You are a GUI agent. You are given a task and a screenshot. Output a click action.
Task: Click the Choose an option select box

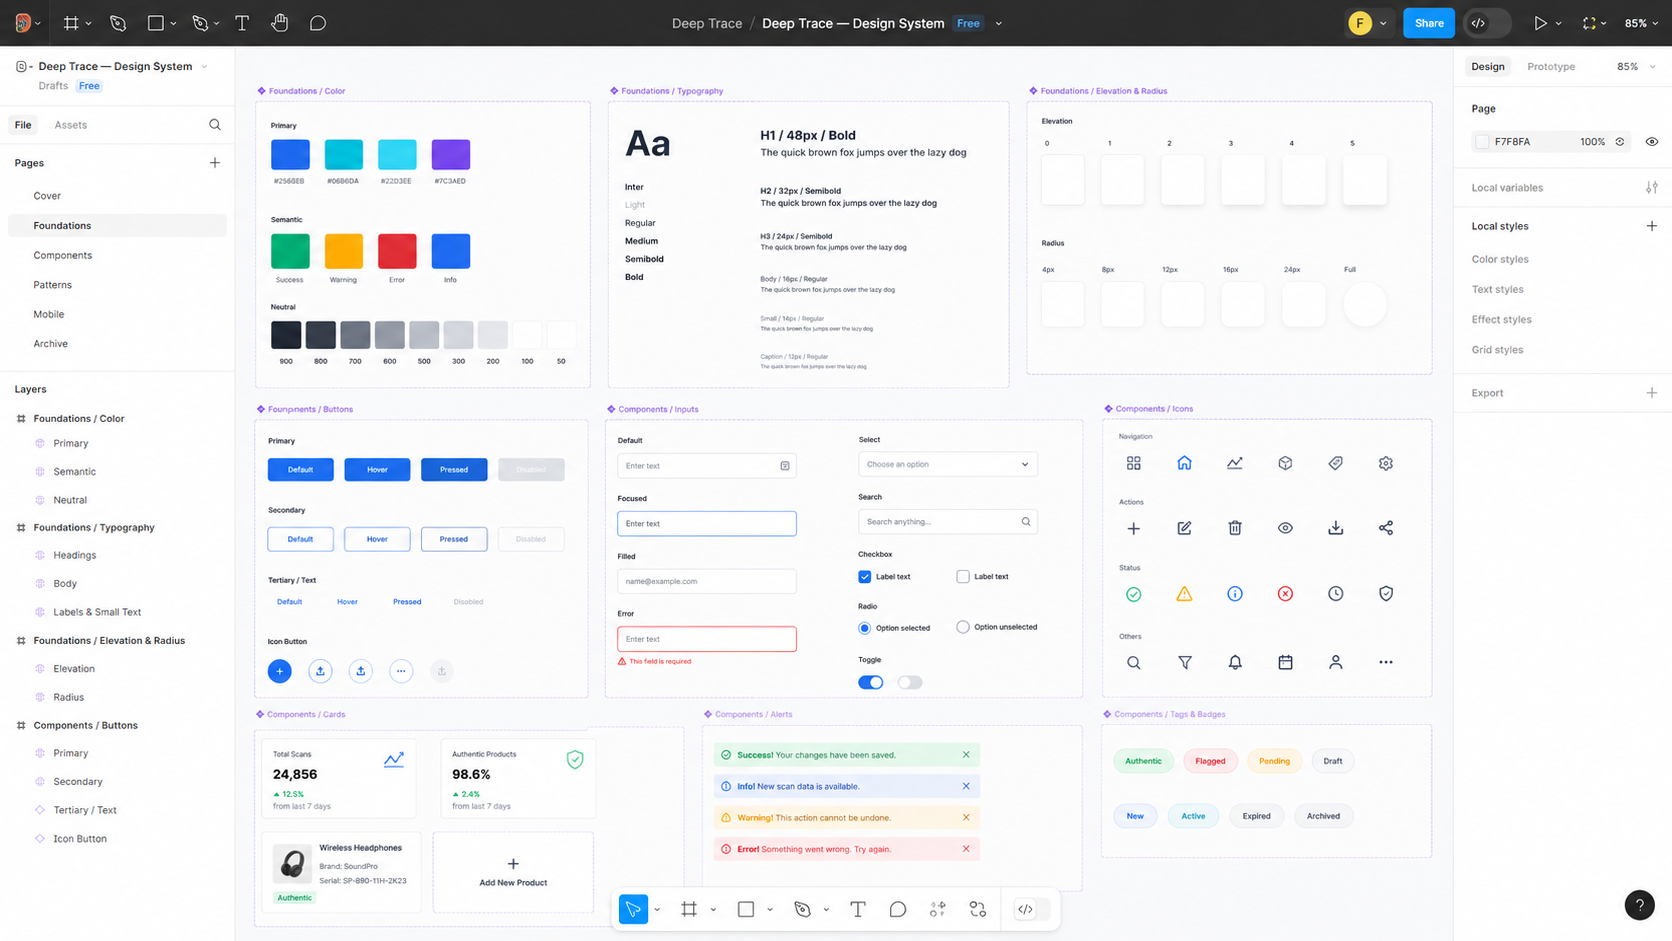coord(948,464)
